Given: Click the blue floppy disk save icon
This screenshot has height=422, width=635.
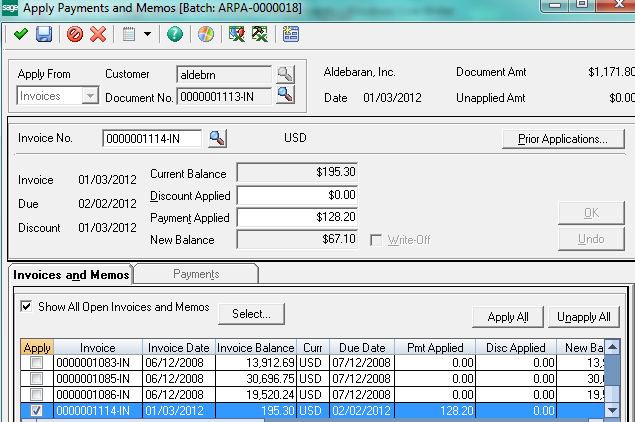Looking at the screenshot, I should pos(44,35).
